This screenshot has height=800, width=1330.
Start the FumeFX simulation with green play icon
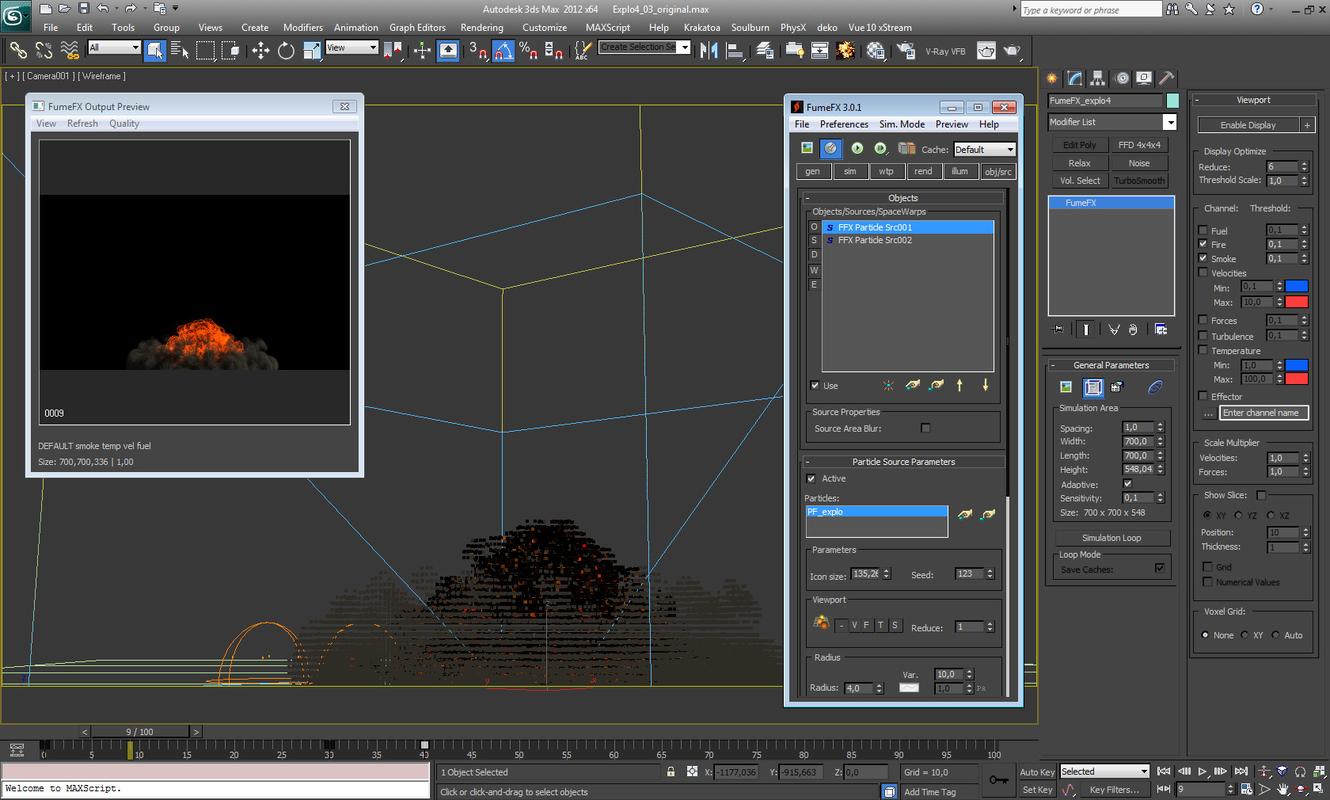pyautogui.click(x=857, y=147)
